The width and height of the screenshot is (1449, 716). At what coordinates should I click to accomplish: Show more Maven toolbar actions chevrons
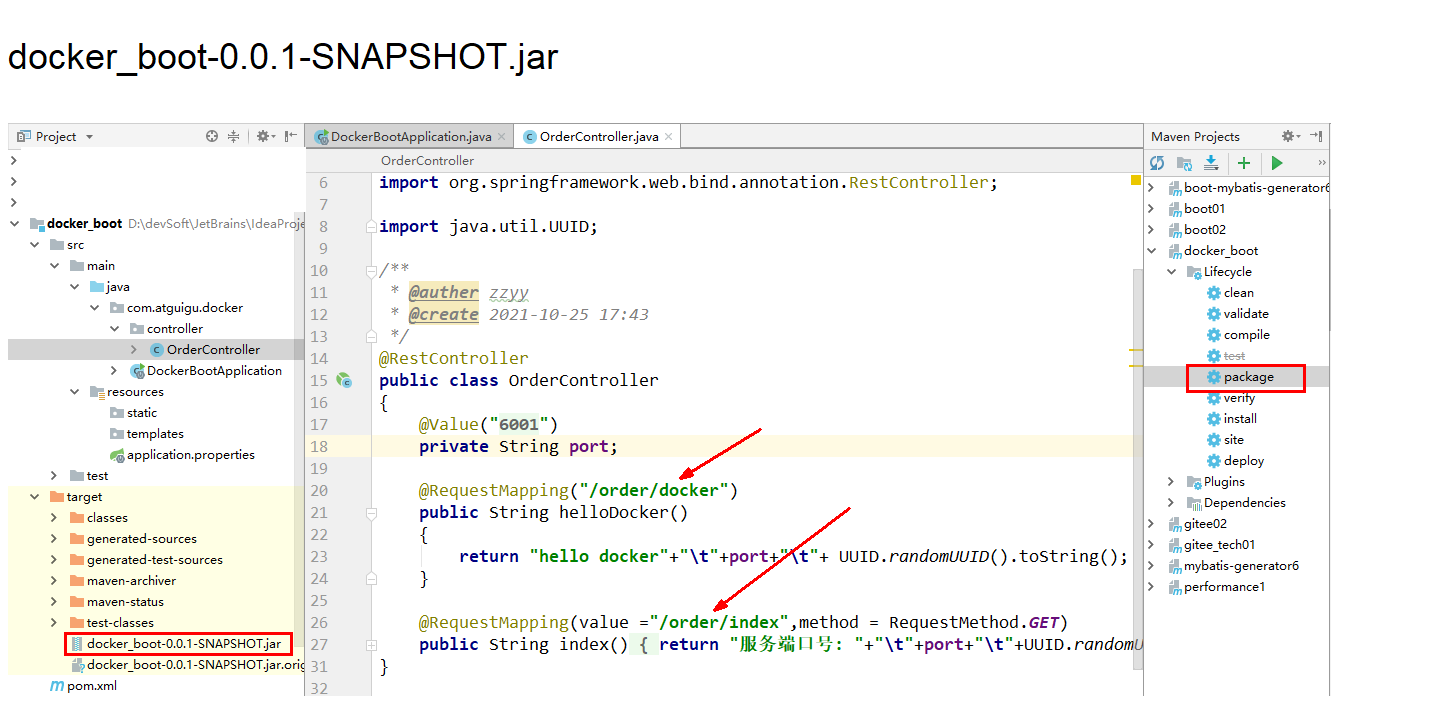click(x=1322, y=162)
